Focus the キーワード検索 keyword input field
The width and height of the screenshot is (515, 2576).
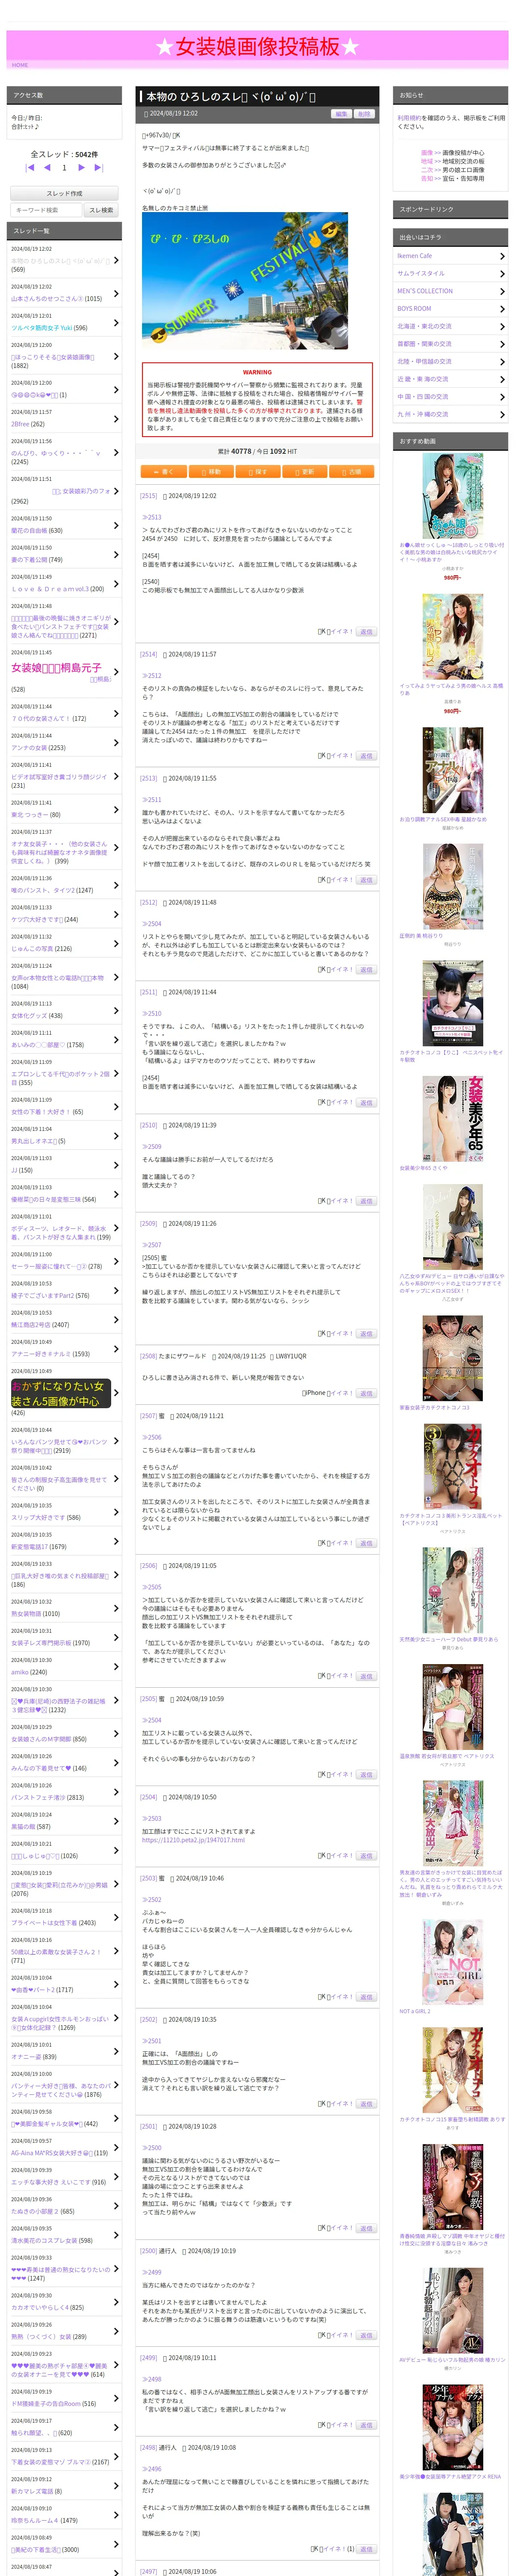pyautogui.click(x=46, y=210)
